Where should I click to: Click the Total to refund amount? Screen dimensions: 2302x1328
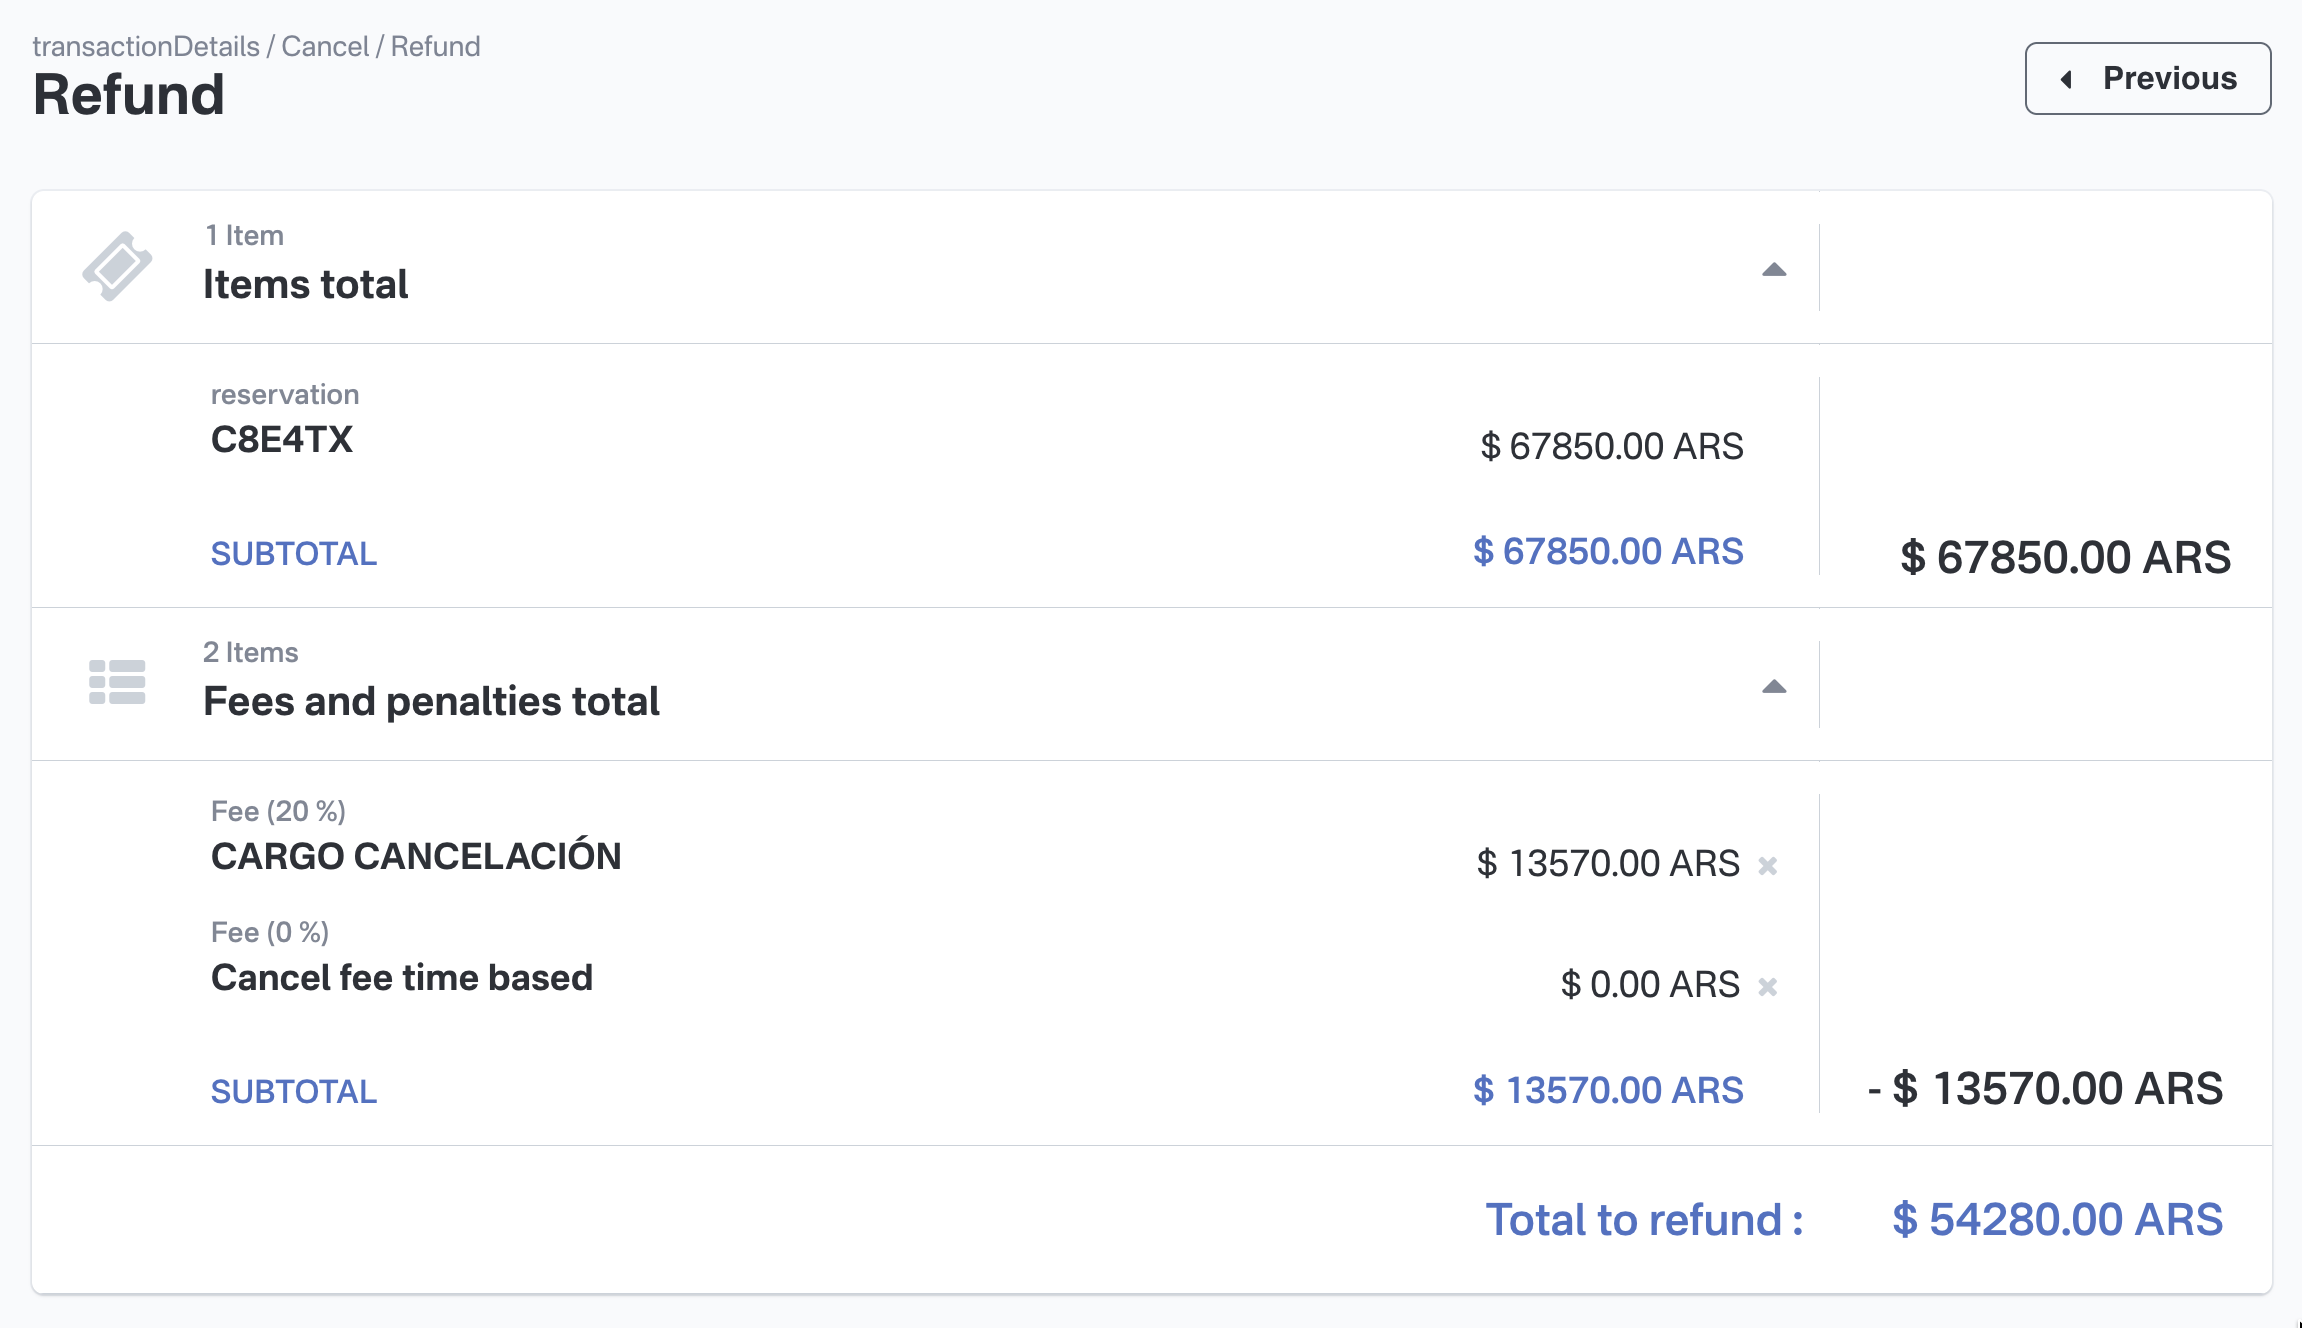tap(2057, 1220)
